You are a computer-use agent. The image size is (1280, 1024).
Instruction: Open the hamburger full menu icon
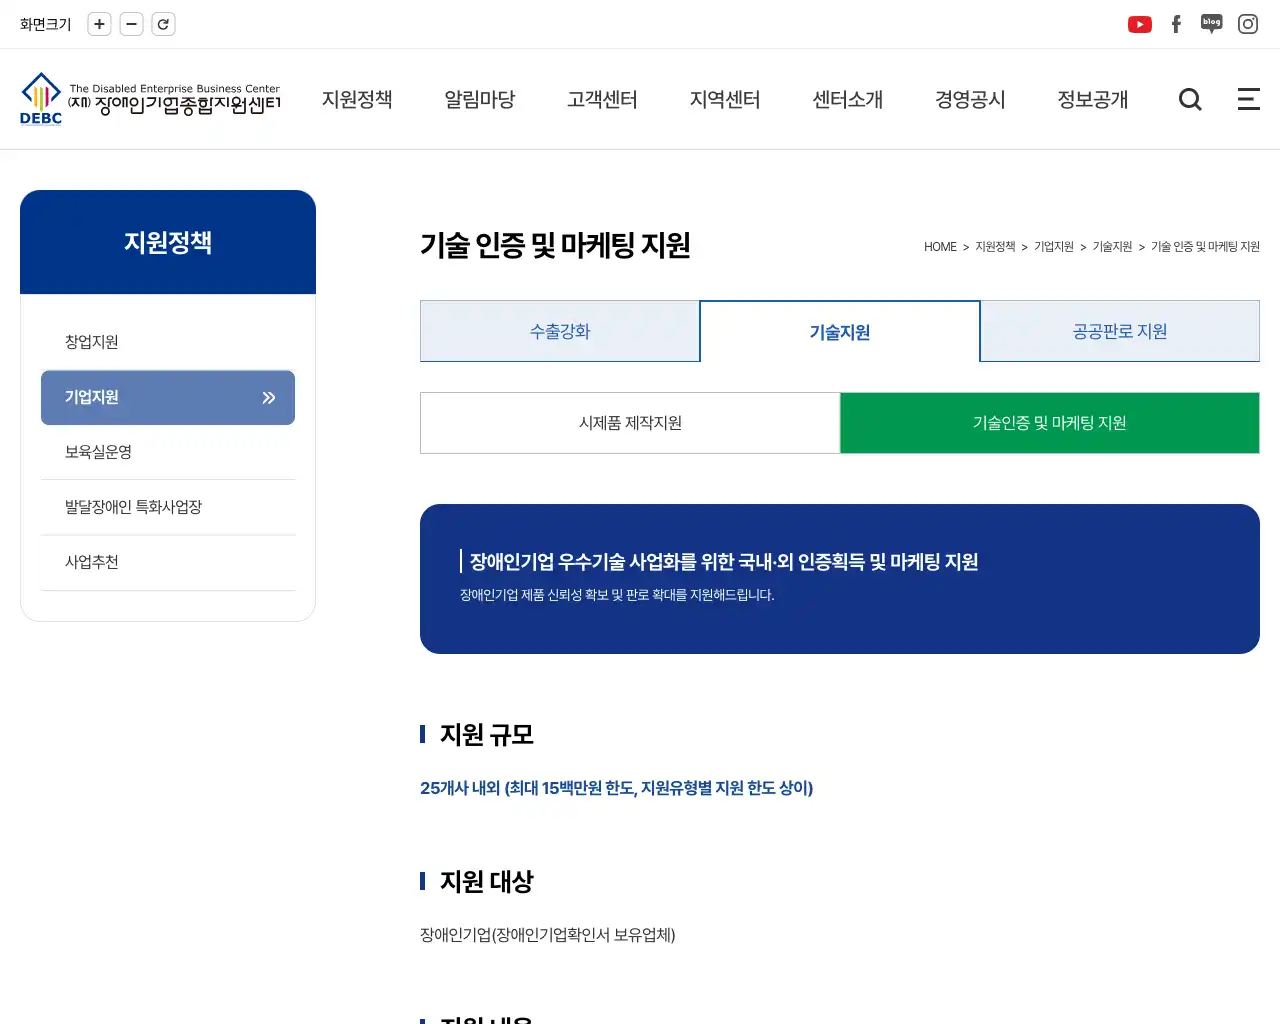pos(1249,99)
